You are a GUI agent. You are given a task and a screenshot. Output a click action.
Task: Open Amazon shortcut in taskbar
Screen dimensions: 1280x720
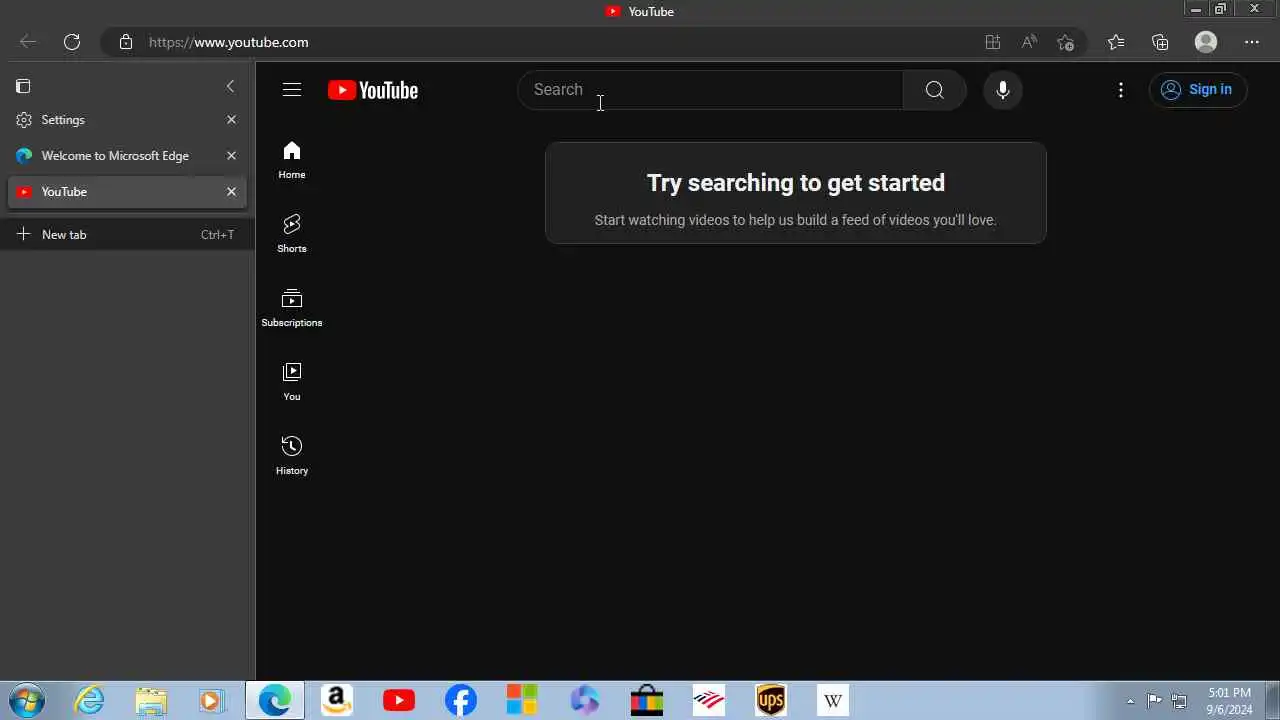(337, 700)
